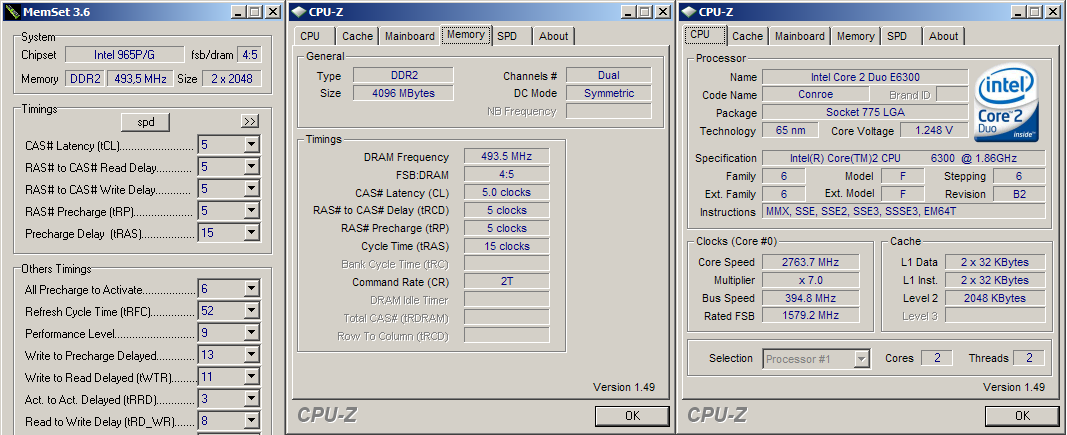
Task: Select the Memory tab in the middle CPU-Z window
Action: [x=466, y=35]
